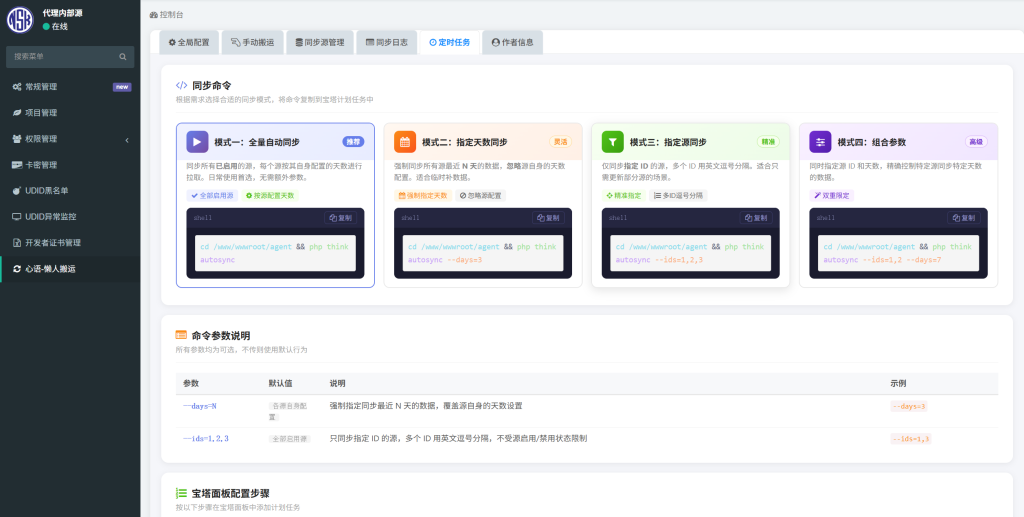The image size is (1024, 517).
Task: Switch to 全局配置 tab
Action: (189, 42)
